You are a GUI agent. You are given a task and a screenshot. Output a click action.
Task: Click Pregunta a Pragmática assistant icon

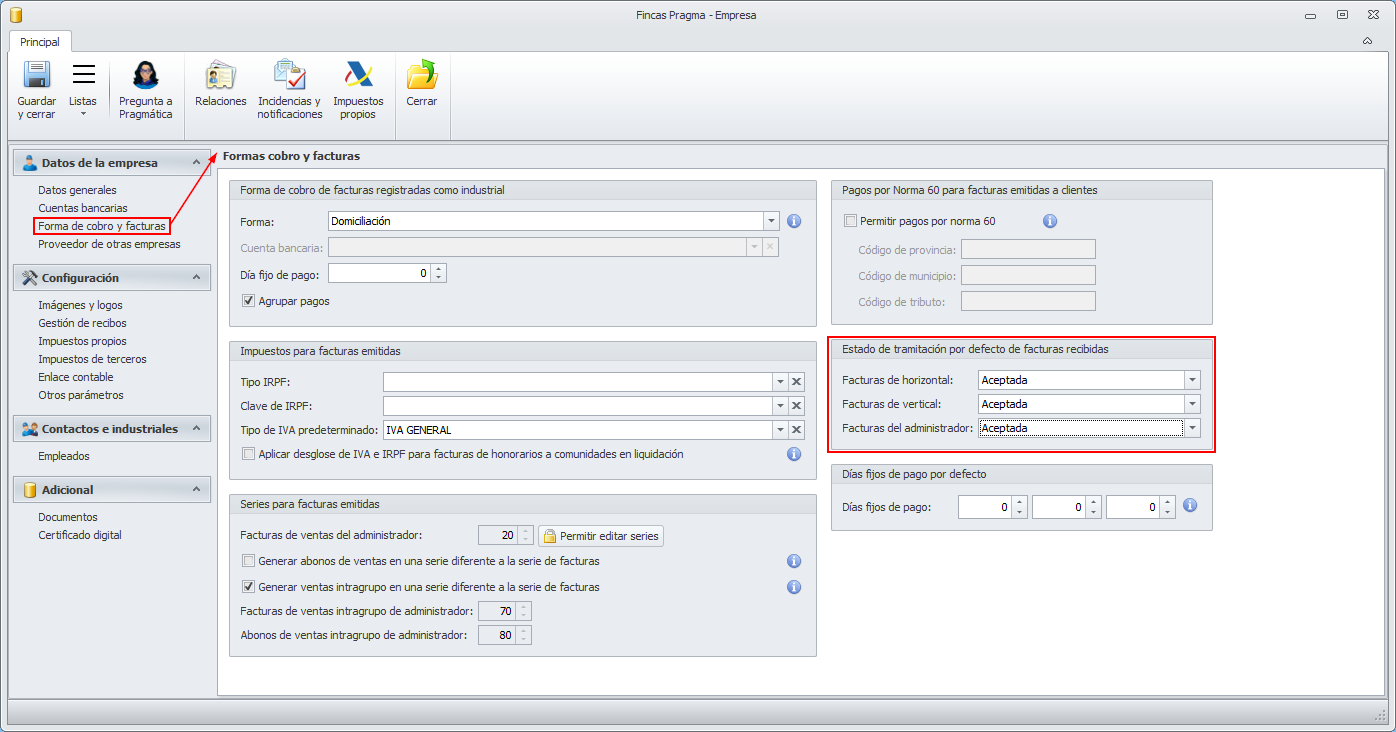click(146, 75)
